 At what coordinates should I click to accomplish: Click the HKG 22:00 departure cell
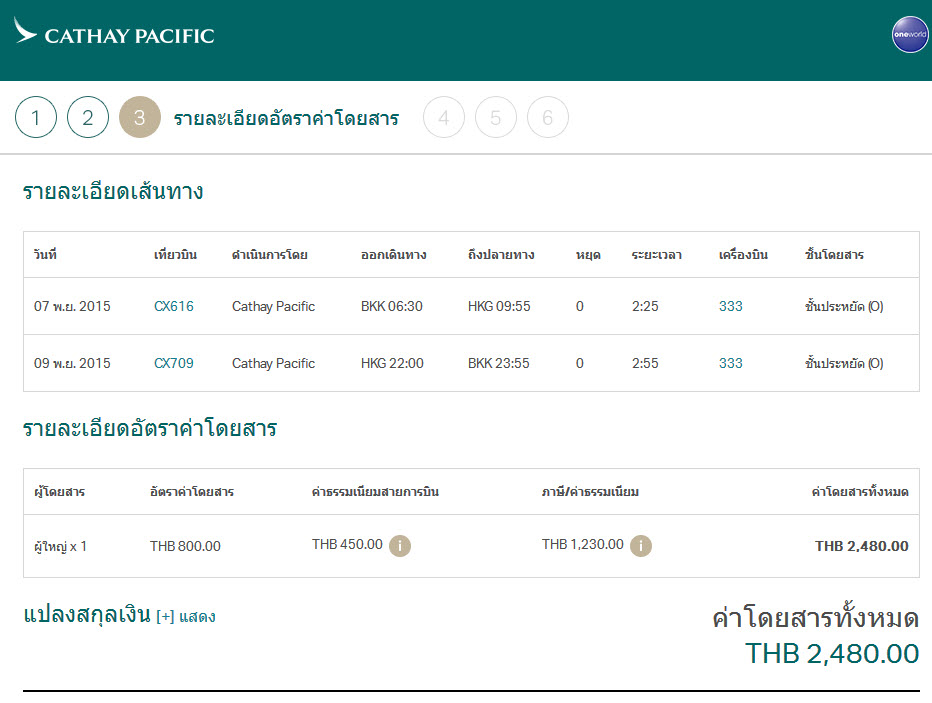click(x=392, y=363)
